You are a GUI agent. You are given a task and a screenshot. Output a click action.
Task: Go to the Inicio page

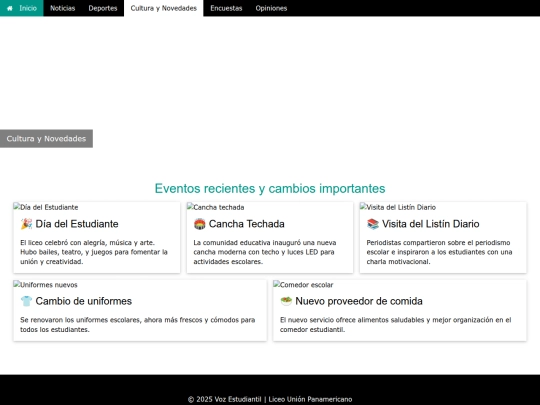click(22, 8)
